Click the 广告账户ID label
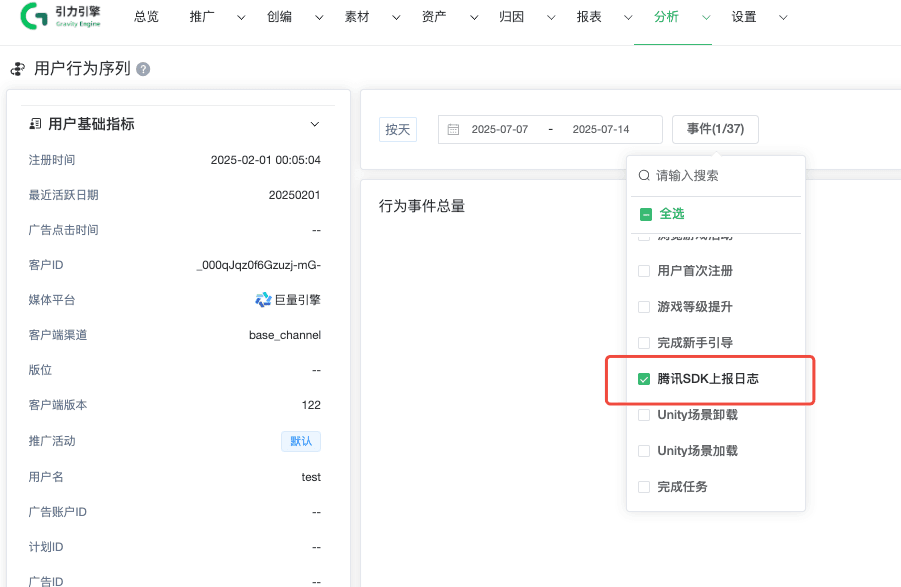 pos(57,512)
